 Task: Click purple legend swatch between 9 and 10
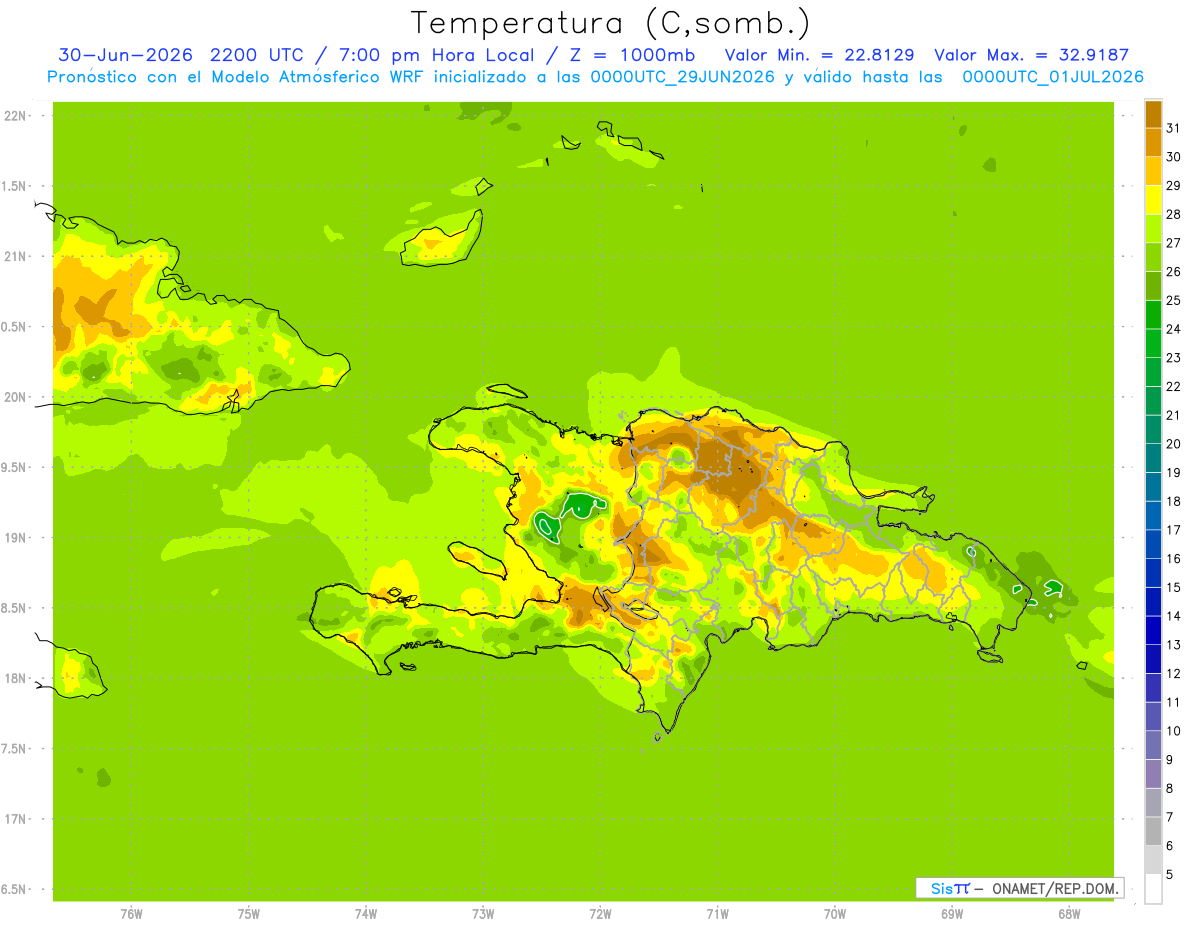click(x=1153, y=745)
